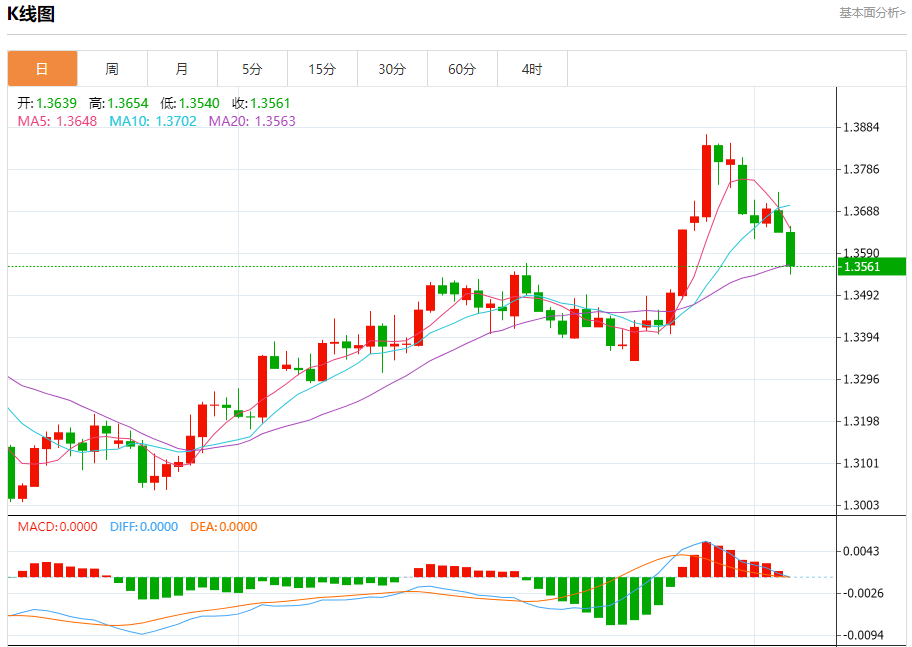Click the MACD value label
Screen dimensions: 912x647
57,527
